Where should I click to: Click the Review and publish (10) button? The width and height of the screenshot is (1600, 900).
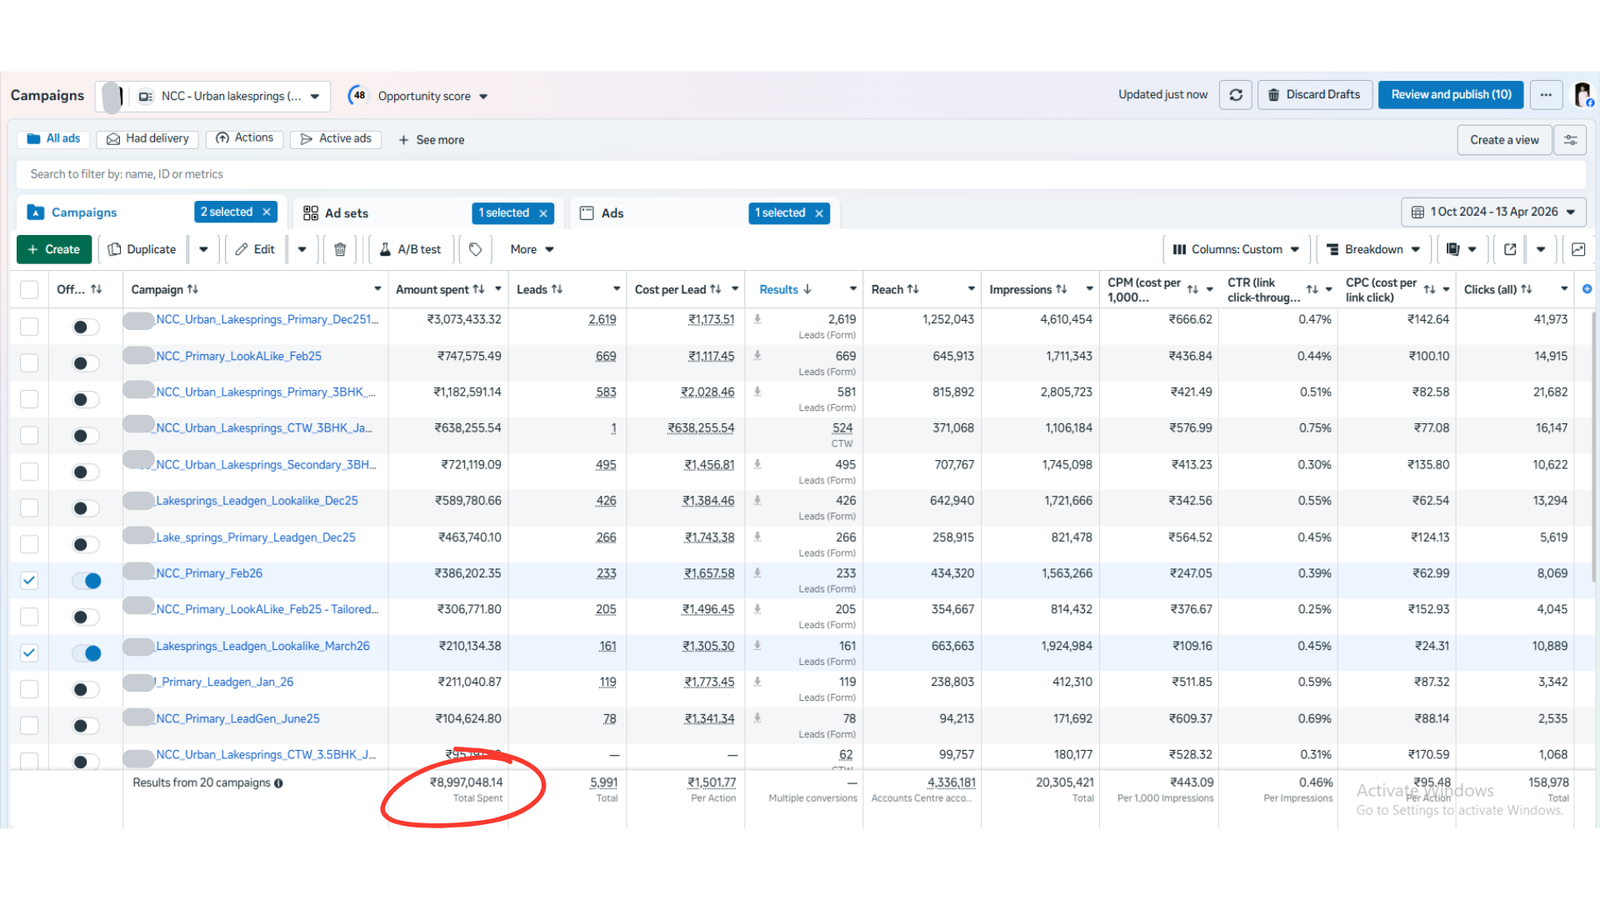coord(1451,95)
